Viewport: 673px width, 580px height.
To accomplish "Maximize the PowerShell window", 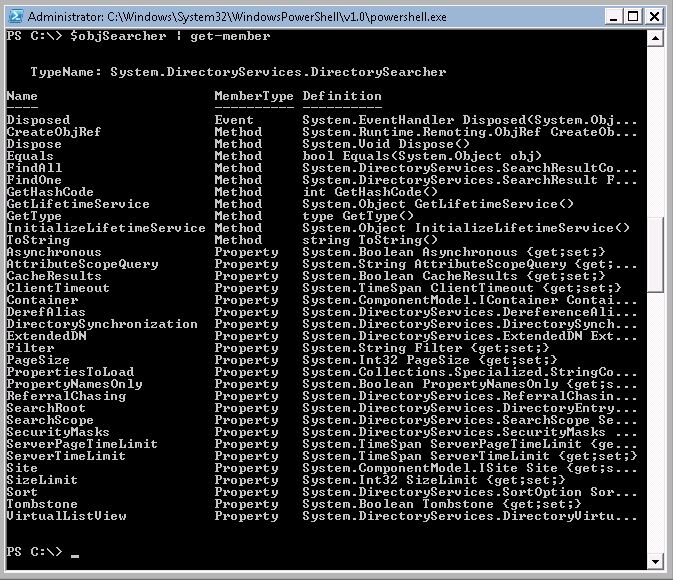I will (x=633, y=17).
